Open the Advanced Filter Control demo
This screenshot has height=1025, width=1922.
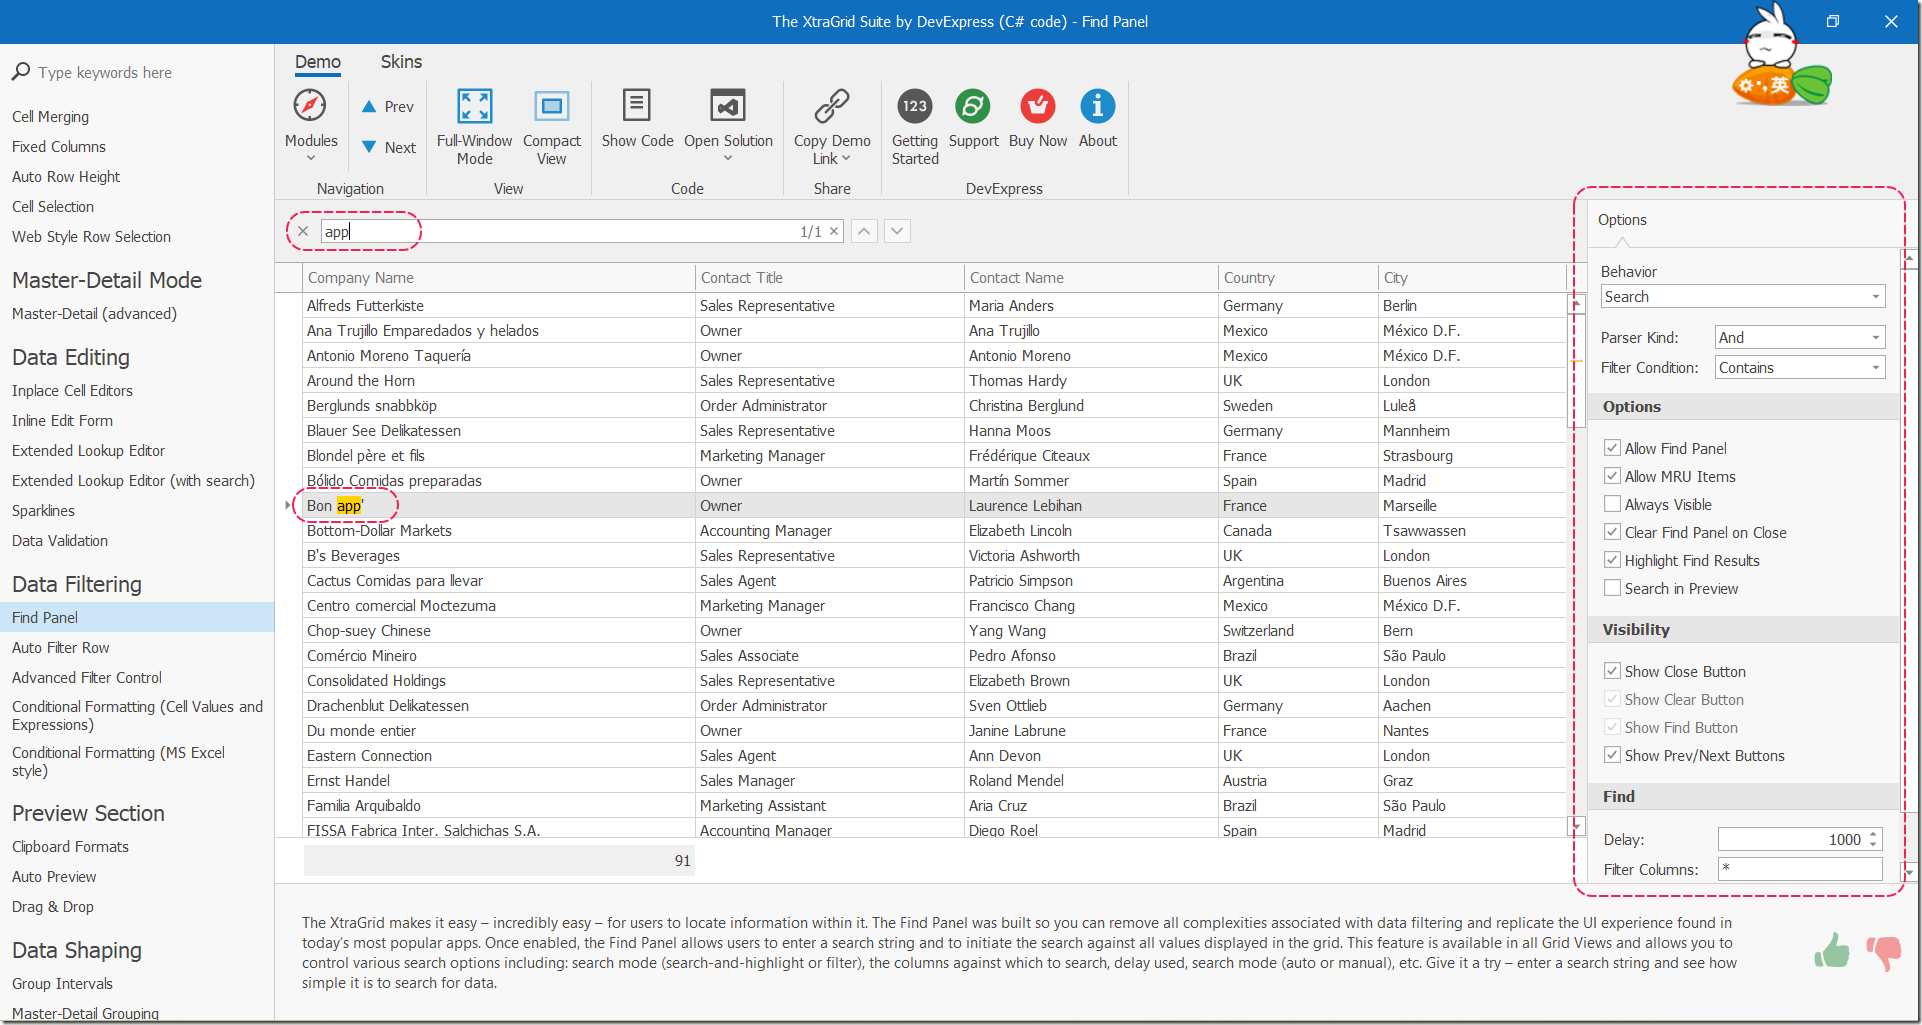87,678
